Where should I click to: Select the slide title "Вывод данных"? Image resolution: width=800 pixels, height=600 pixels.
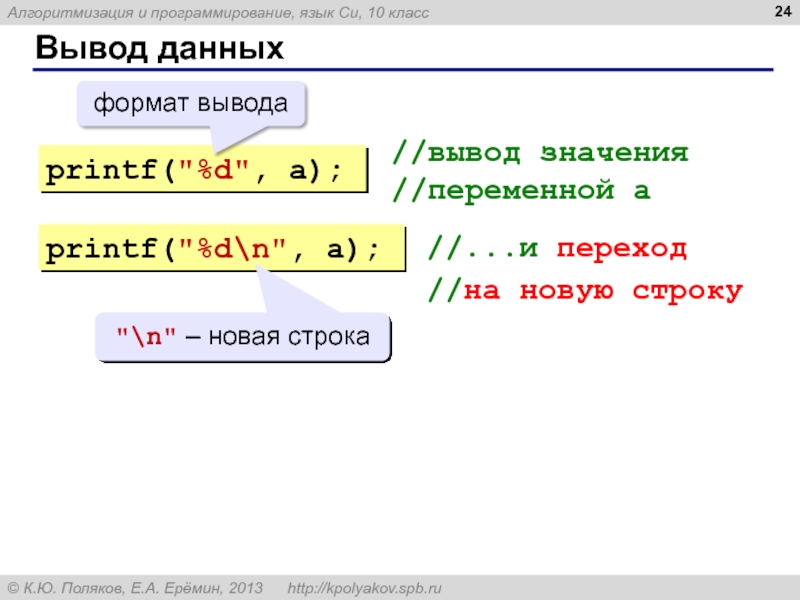point(159,50)
